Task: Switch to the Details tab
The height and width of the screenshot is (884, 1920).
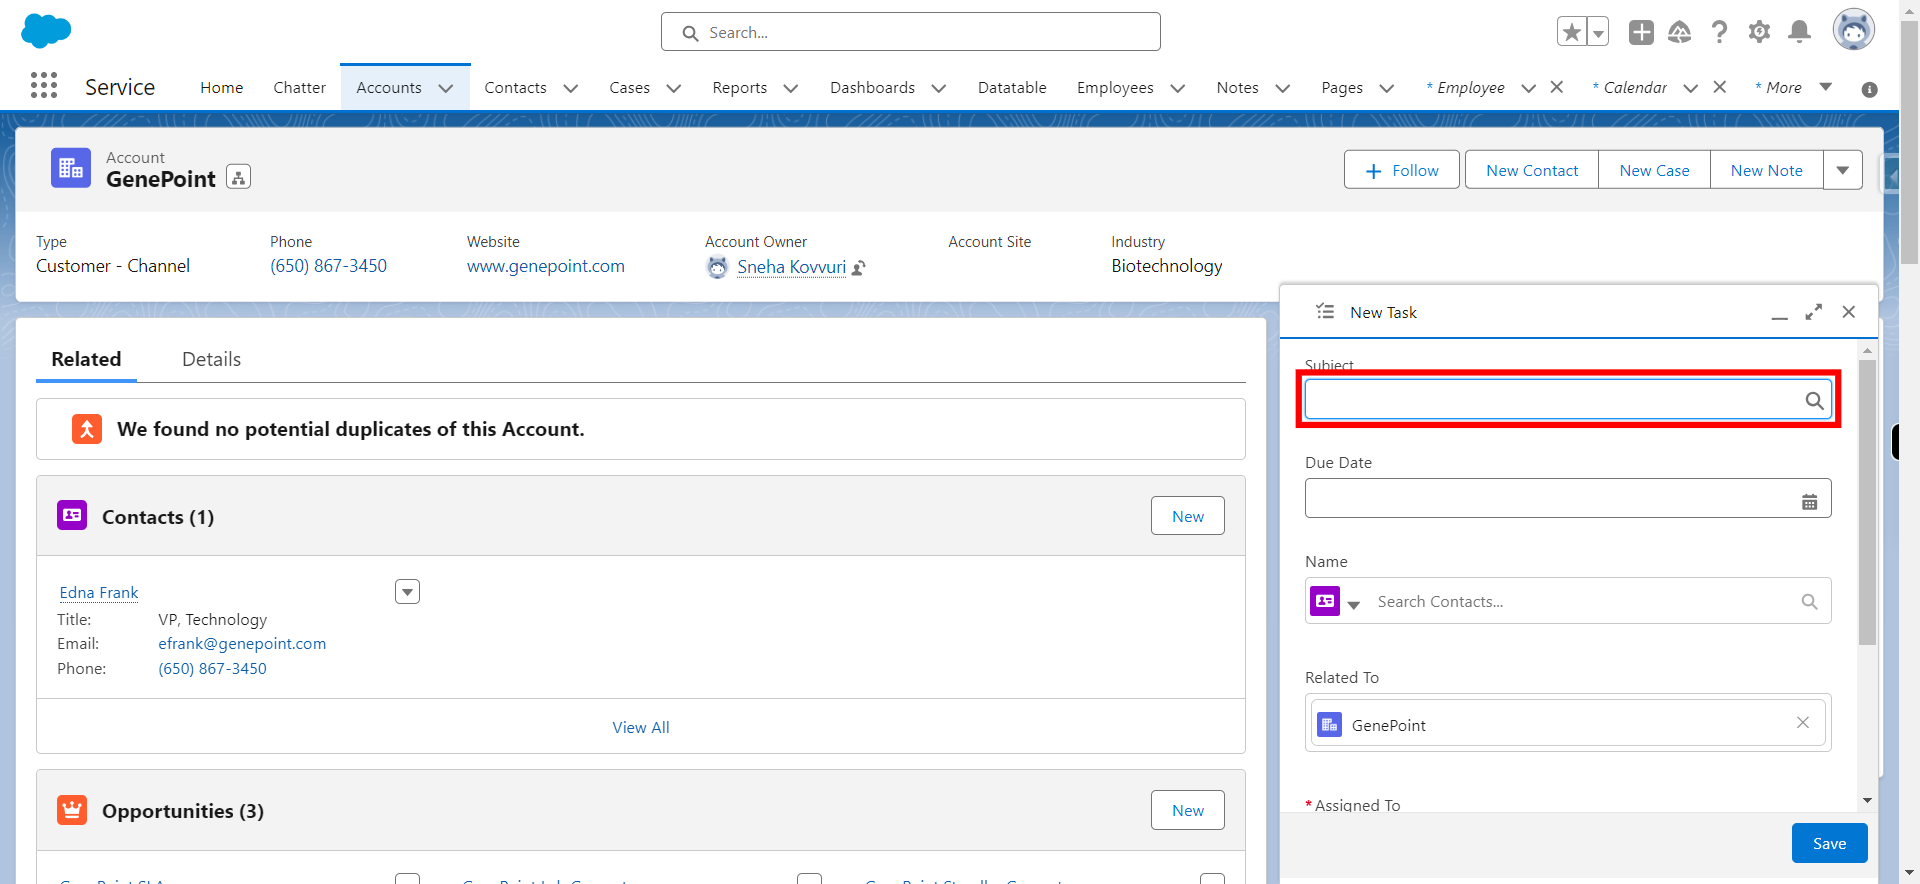Action: pos(211,359)
